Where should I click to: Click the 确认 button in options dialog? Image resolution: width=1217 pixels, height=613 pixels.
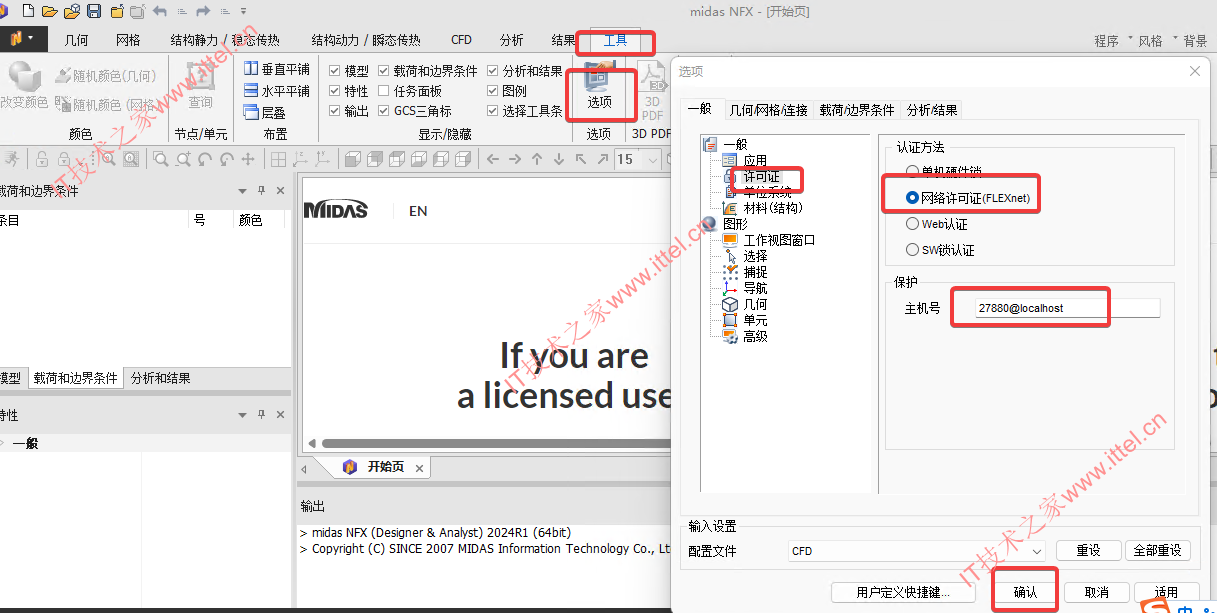(1025, 592)
